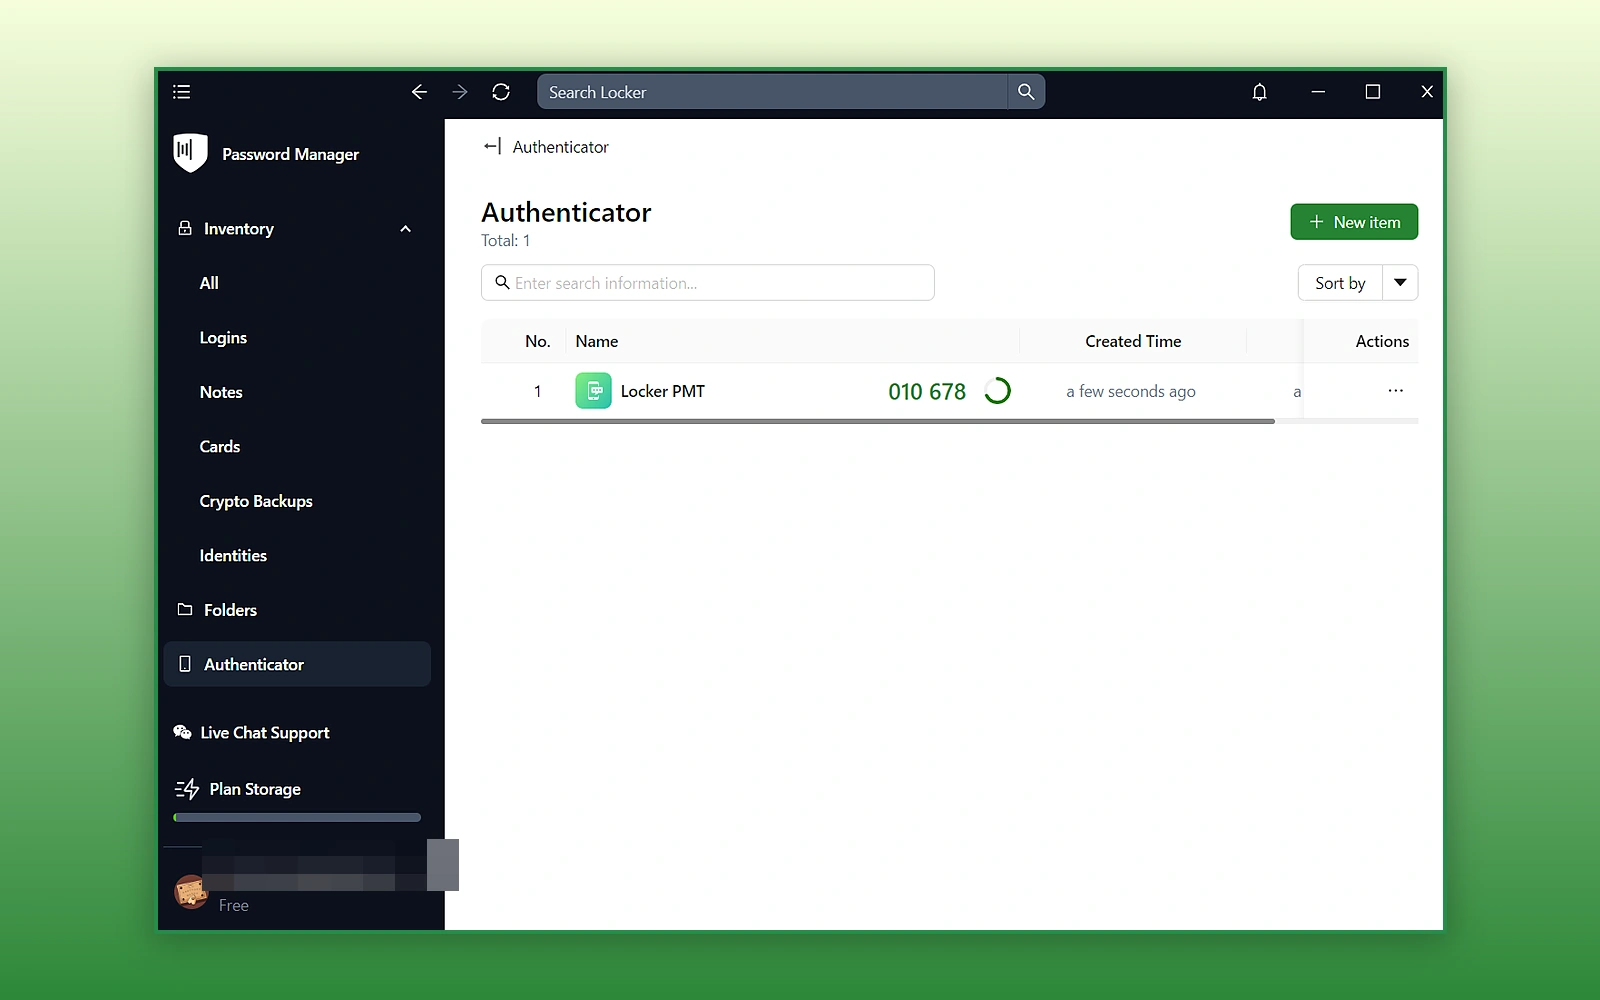
Task: Open the Identities section
Action: (x=233, y=556)
